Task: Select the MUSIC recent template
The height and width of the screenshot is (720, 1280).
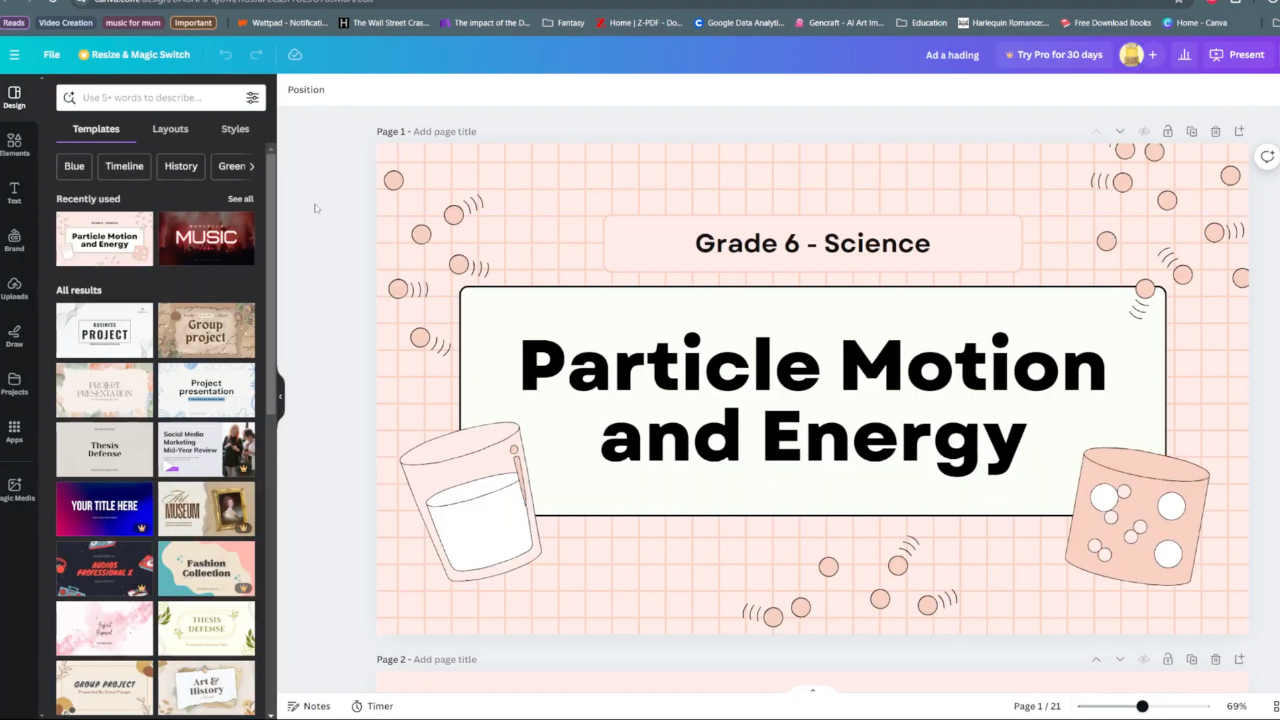Action: pyautogui.click(x=206, y=238)
